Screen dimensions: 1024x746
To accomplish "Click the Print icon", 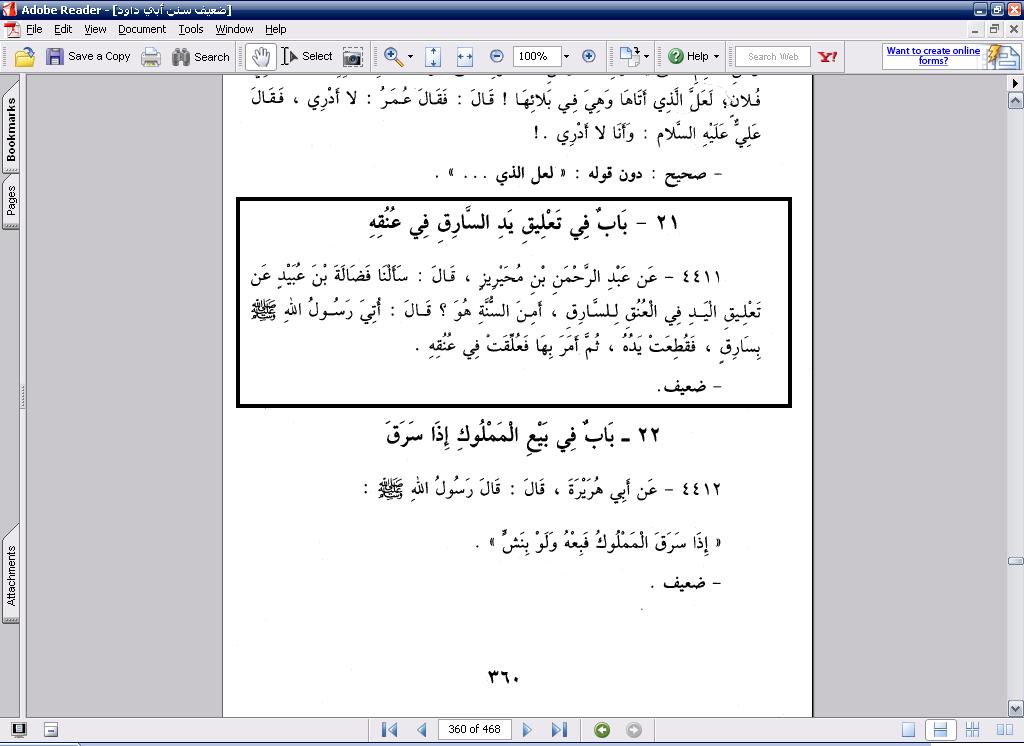I will [x=151, y=57].
